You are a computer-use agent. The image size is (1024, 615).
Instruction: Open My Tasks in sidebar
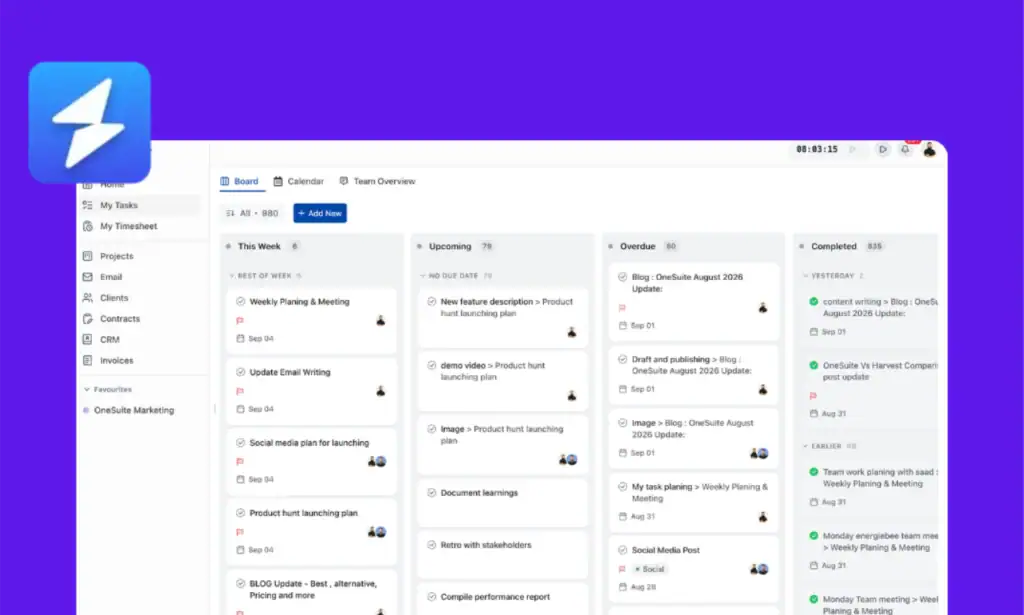(140, 205)
